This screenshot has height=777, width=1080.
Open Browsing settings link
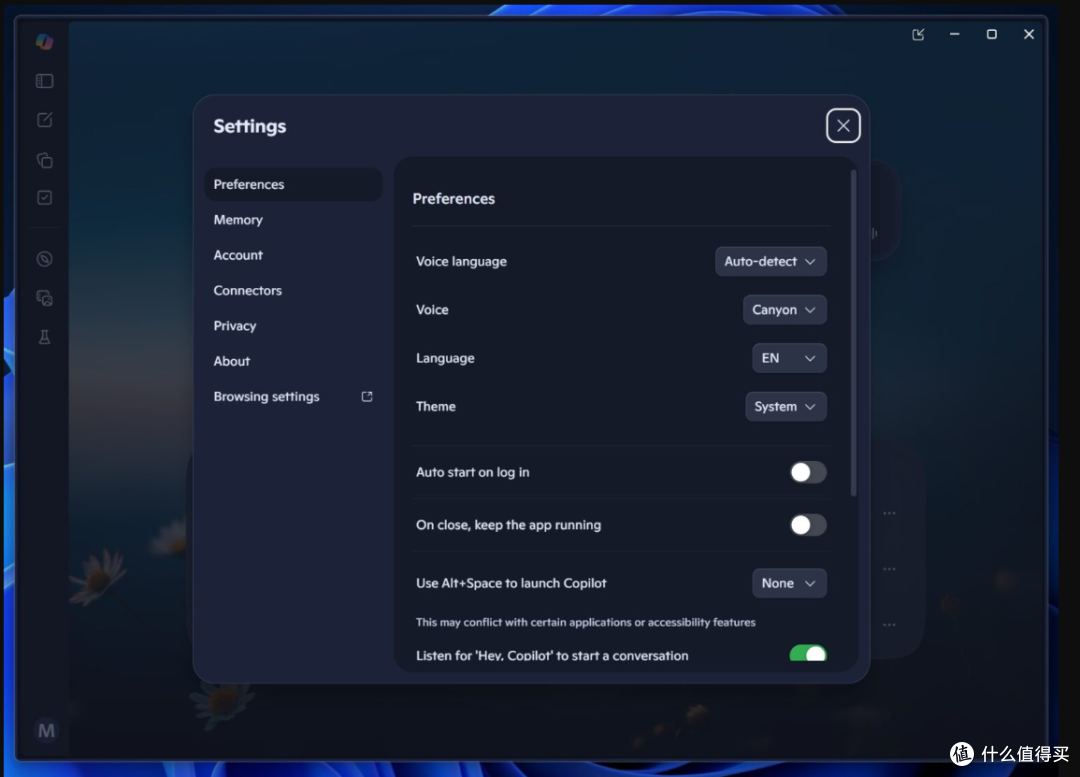point(293,397)
